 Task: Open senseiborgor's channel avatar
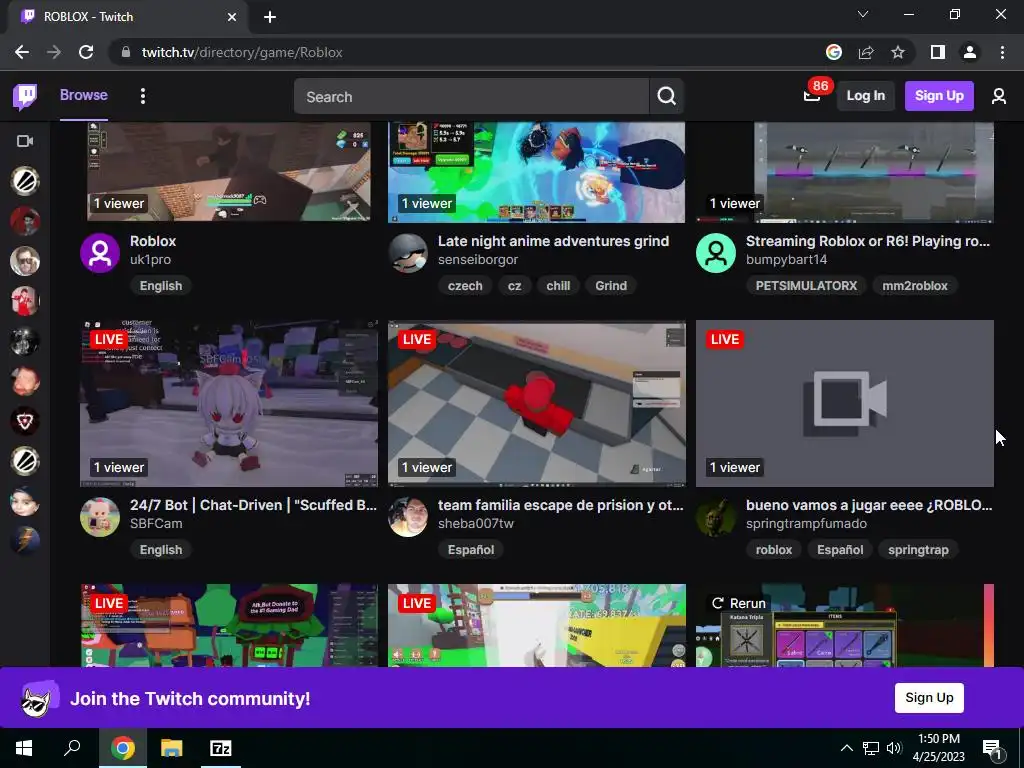point(408,253)
